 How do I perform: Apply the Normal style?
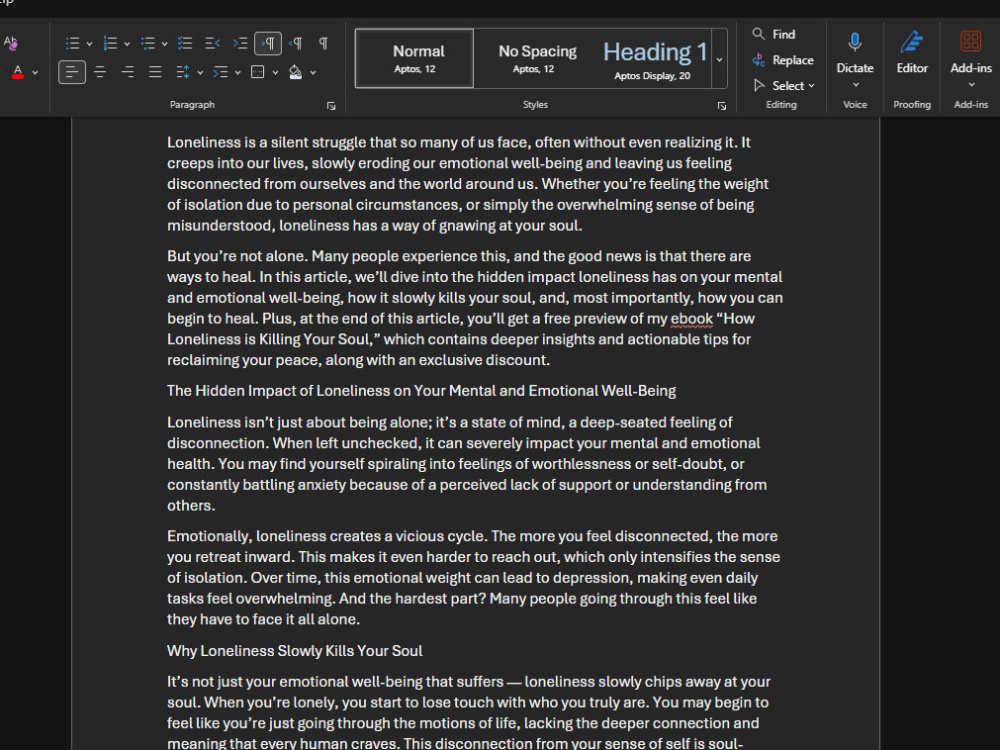[x=415, y=58]
